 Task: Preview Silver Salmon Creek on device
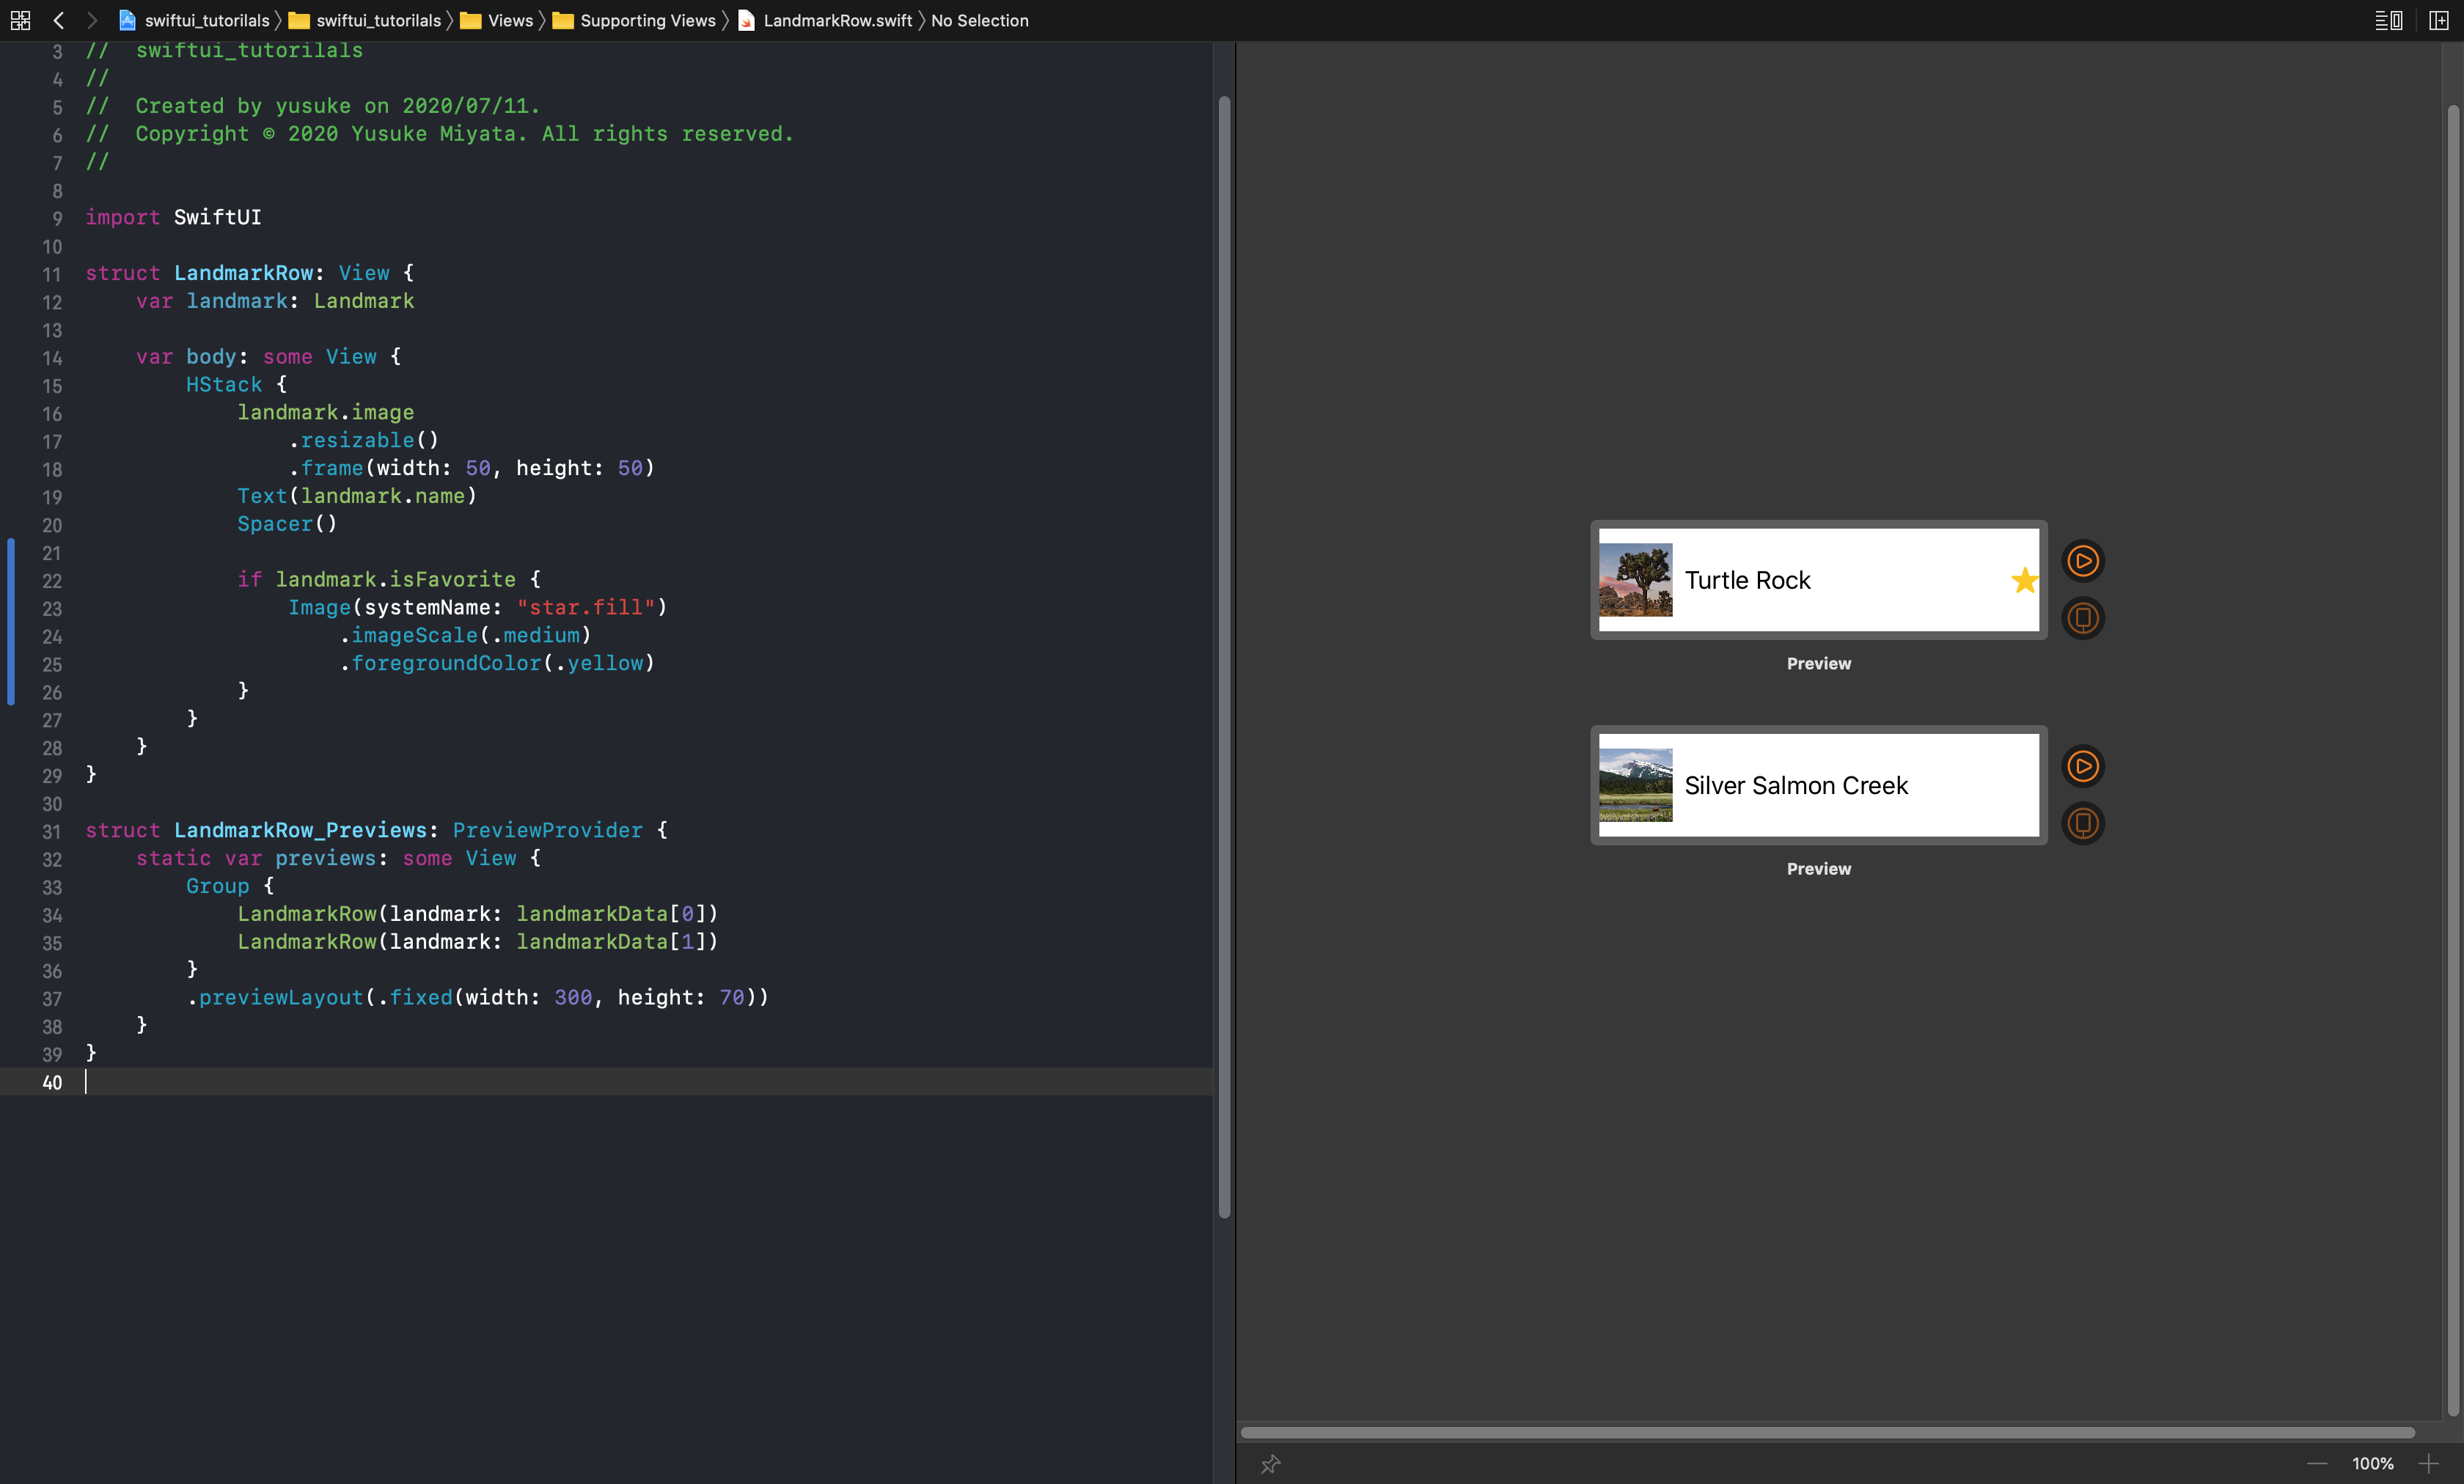[x=2083, y=823]
